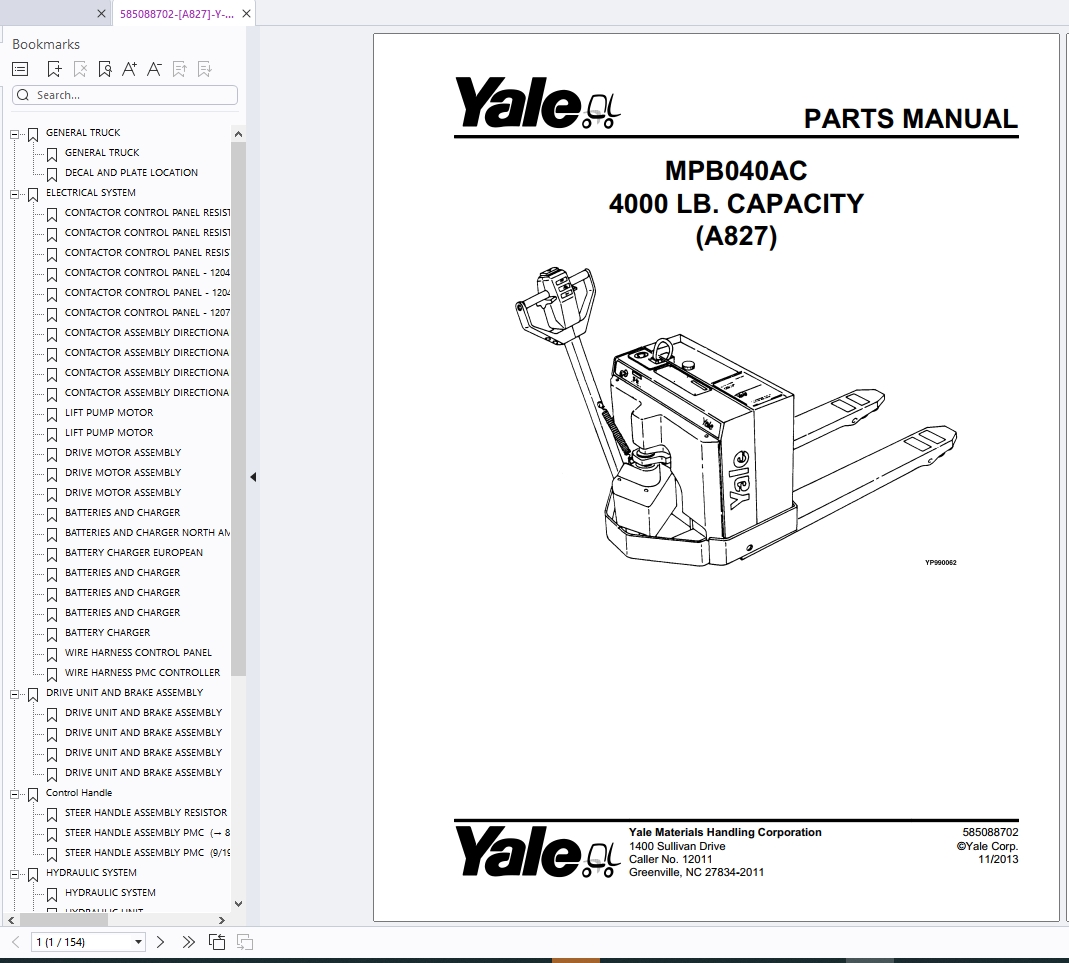Select the ELECTRICAL SYSTEM bookmark heading
The height and width of the screenshot is (963, 1069).
[x=91, y=192]
